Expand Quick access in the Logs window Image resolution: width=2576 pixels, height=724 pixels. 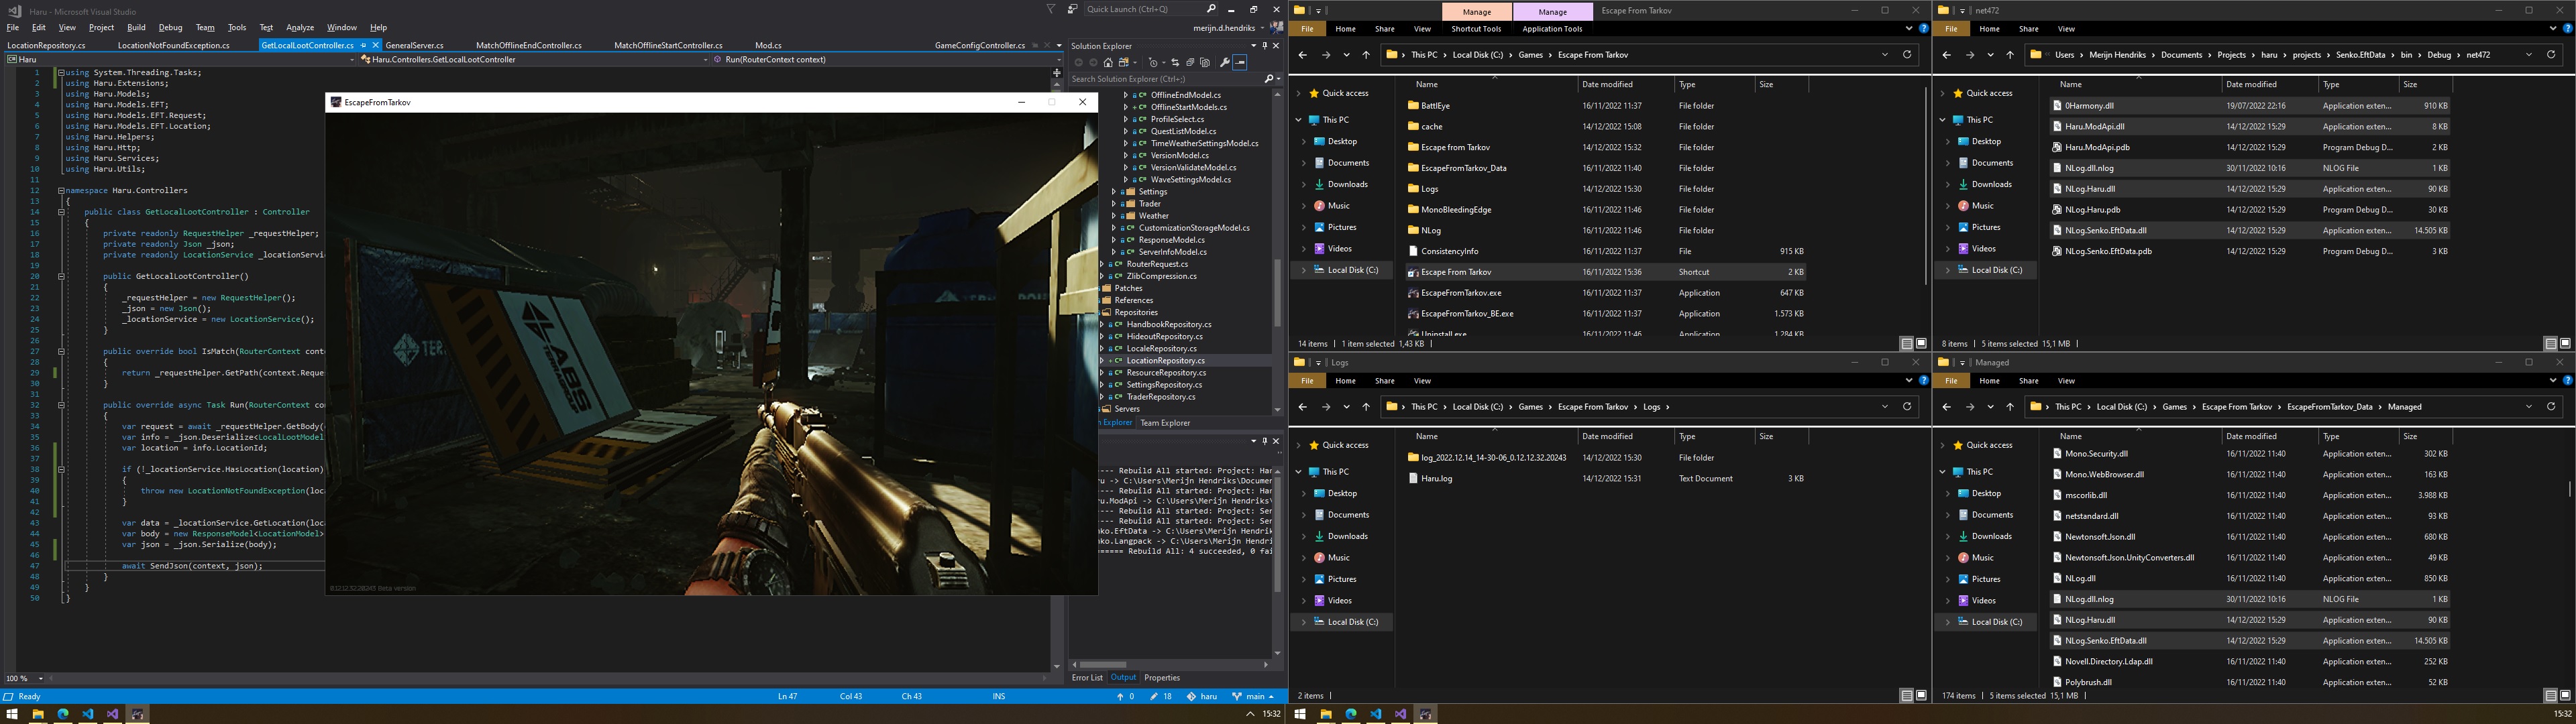coord(1299,445)
